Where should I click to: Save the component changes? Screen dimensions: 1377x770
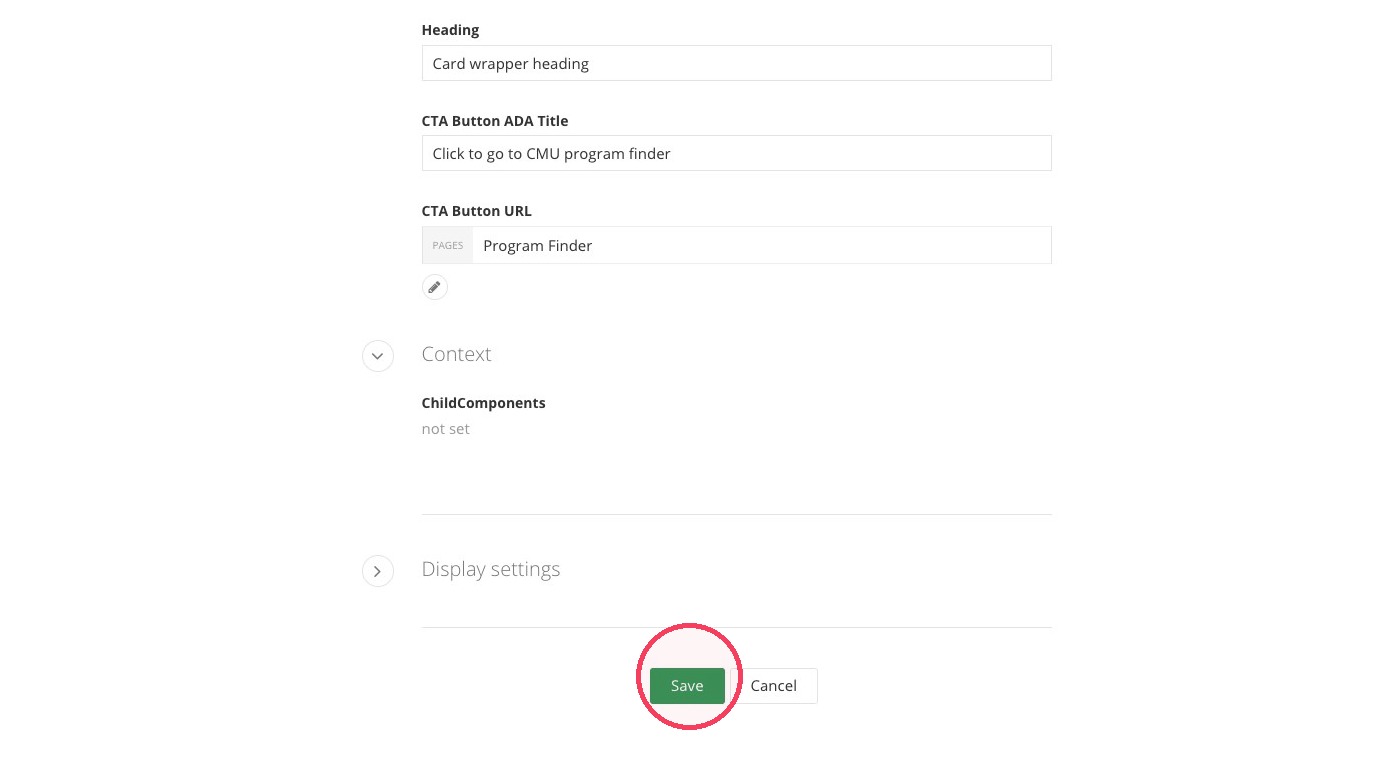pos(687,686)
